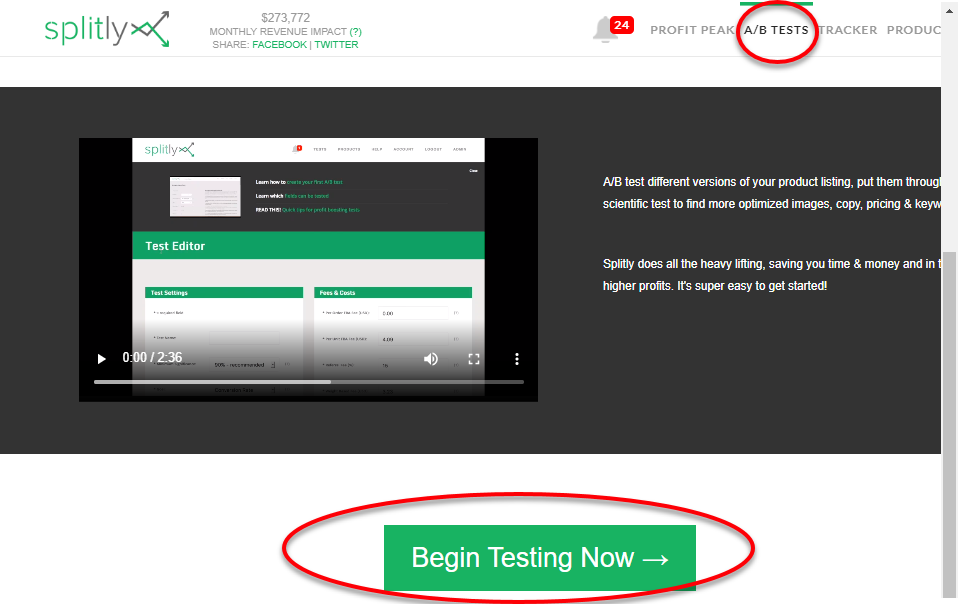The height and width of the screenshot is (604, 958).
Task: Seek on the video progress bar
Action: pyautogui.click(x=309, y=382)
